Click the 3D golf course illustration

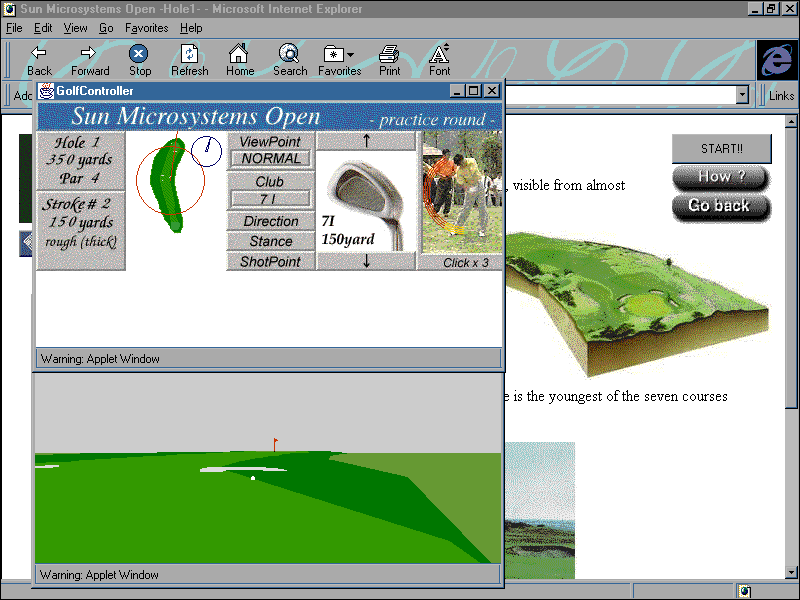(637, 303)
